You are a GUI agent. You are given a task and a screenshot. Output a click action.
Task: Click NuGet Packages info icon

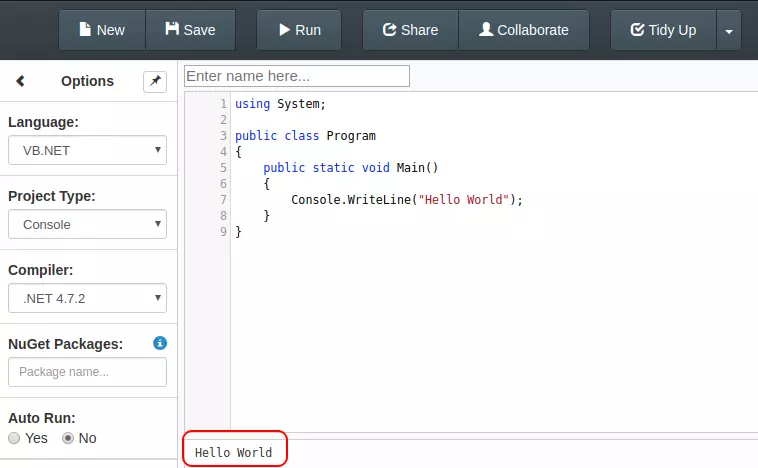pyautogui.click(x=159, y=343)
